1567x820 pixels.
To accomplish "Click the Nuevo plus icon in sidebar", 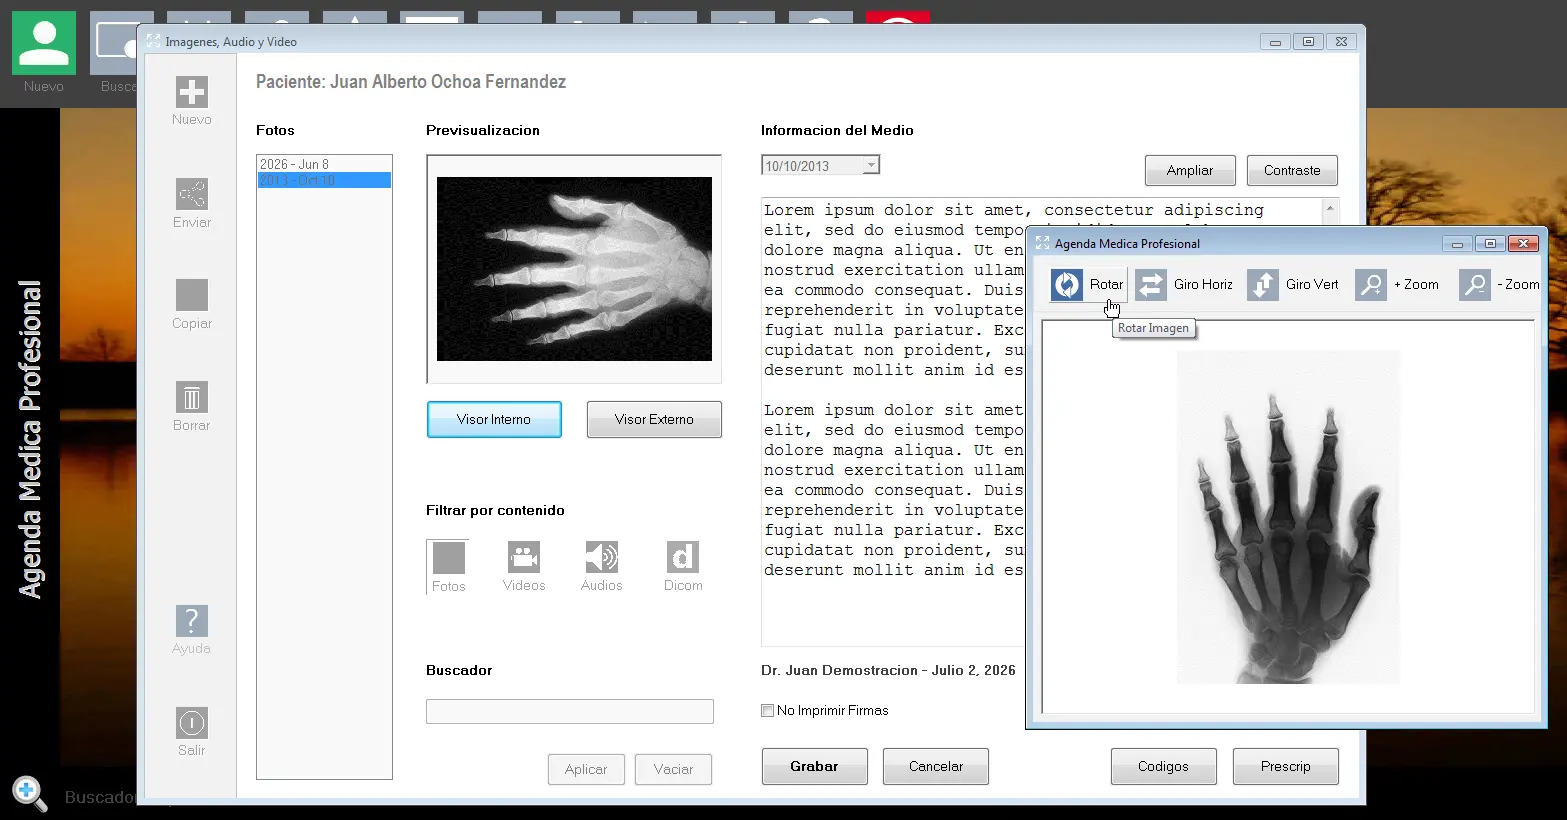I will click(x=191, y=92).
